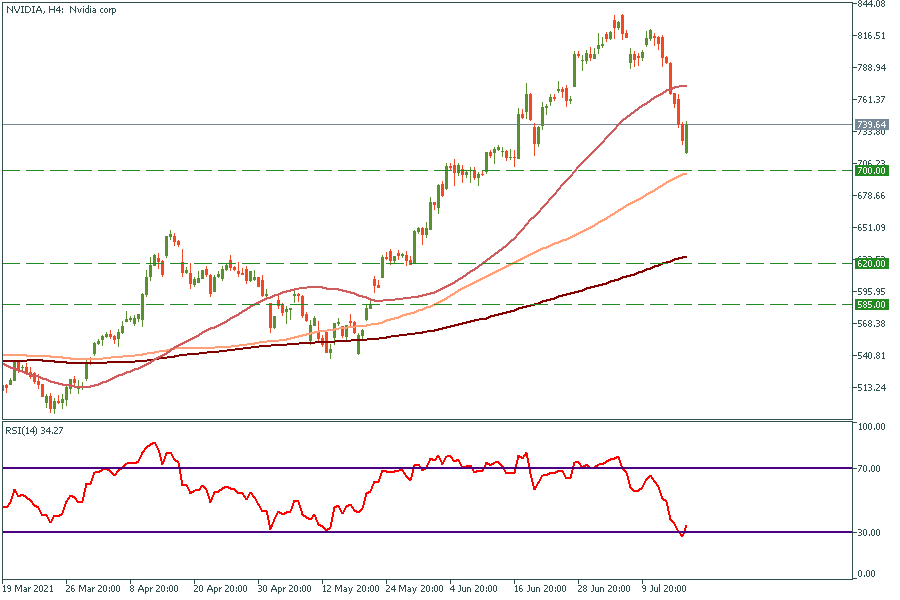Click the 844.08 top price axis label
This screenshot has height=600, width=900.
click(x=871, y=4)
